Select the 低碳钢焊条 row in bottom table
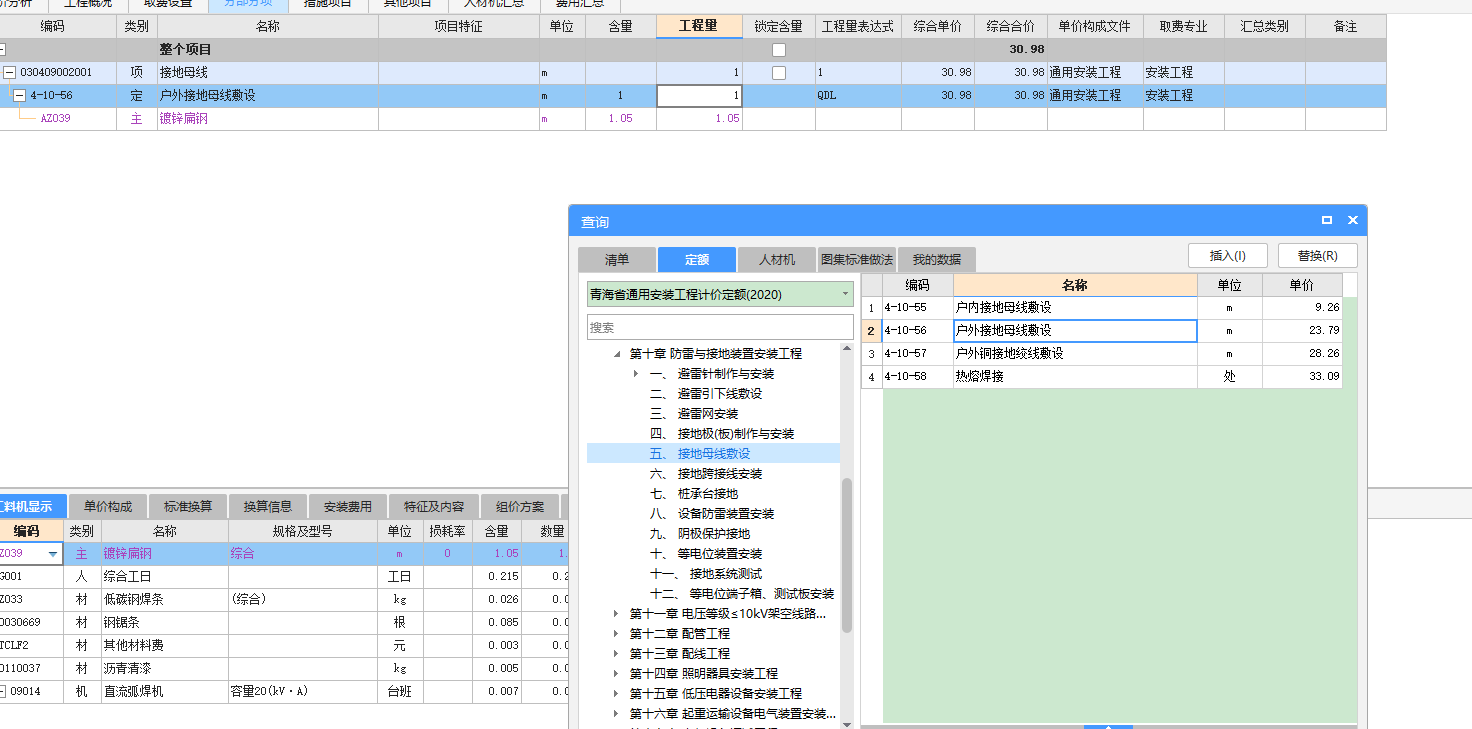The image size is (1472, 729). (284, 600)
